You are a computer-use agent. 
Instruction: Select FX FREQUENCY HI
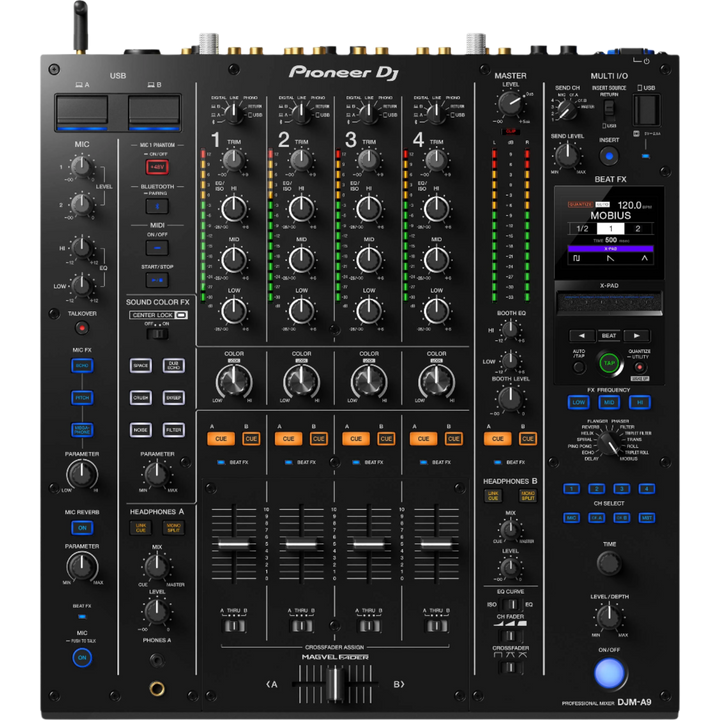pos(639,402)
